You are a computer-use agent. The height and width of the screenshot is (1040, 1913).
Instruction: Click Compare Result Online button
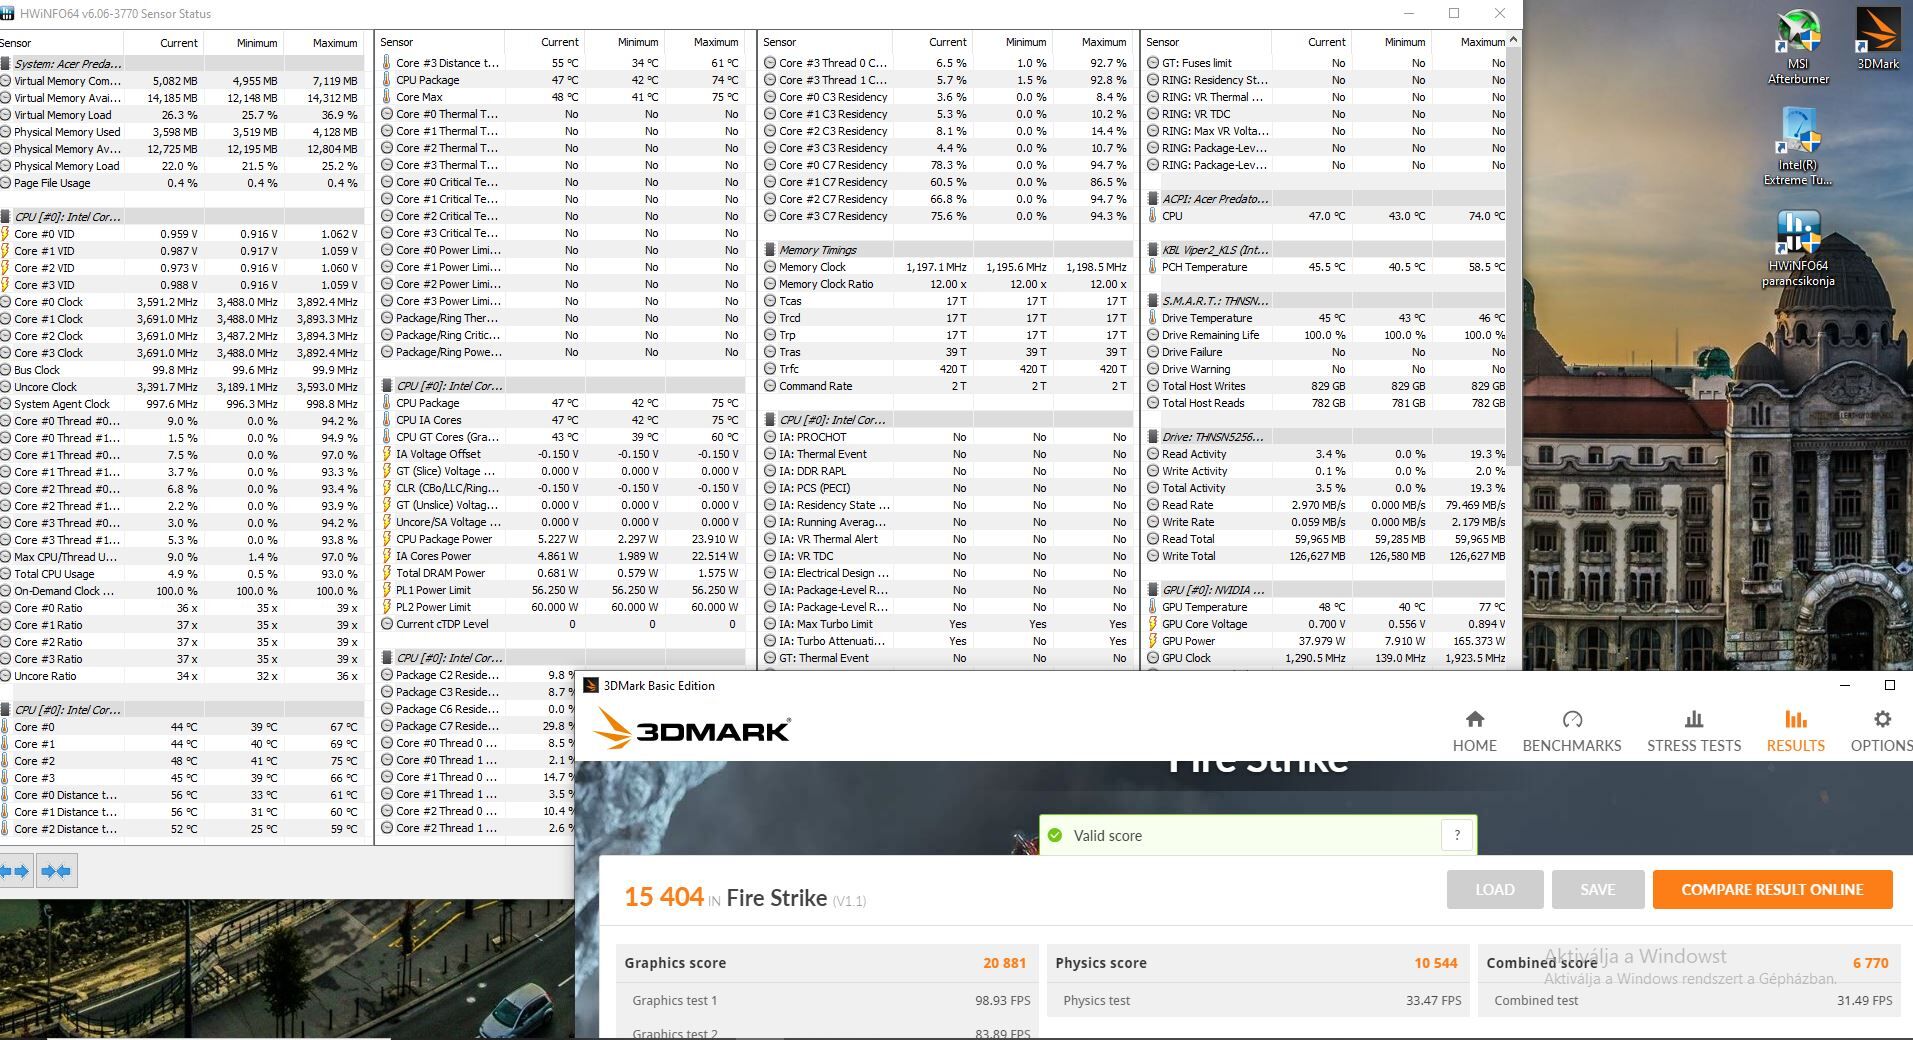point(1772,889)
